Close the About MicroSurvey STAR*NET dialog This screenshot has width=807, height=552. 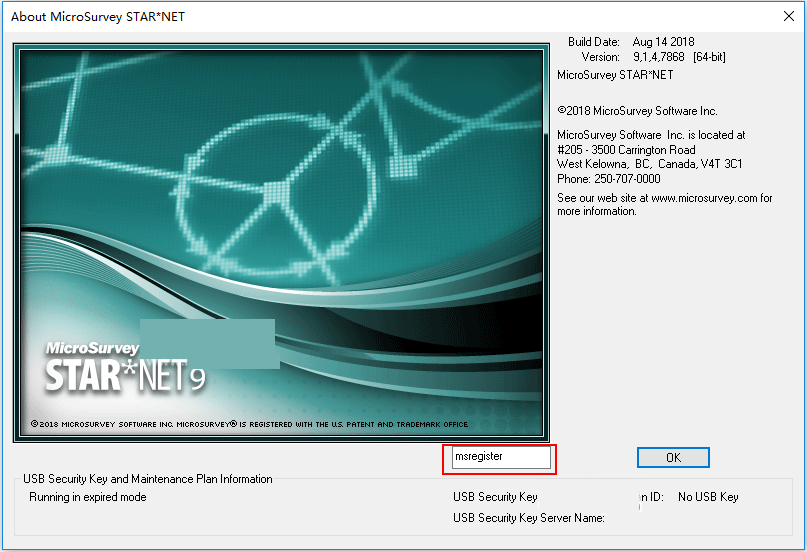[x=788, y=16]
